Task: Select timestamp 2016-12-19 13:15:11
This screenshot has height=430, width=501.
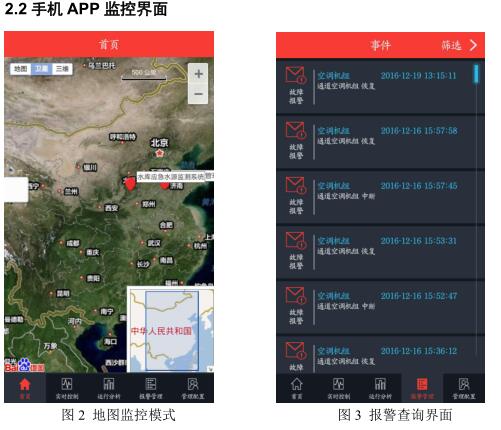Action: click(418, 76)
